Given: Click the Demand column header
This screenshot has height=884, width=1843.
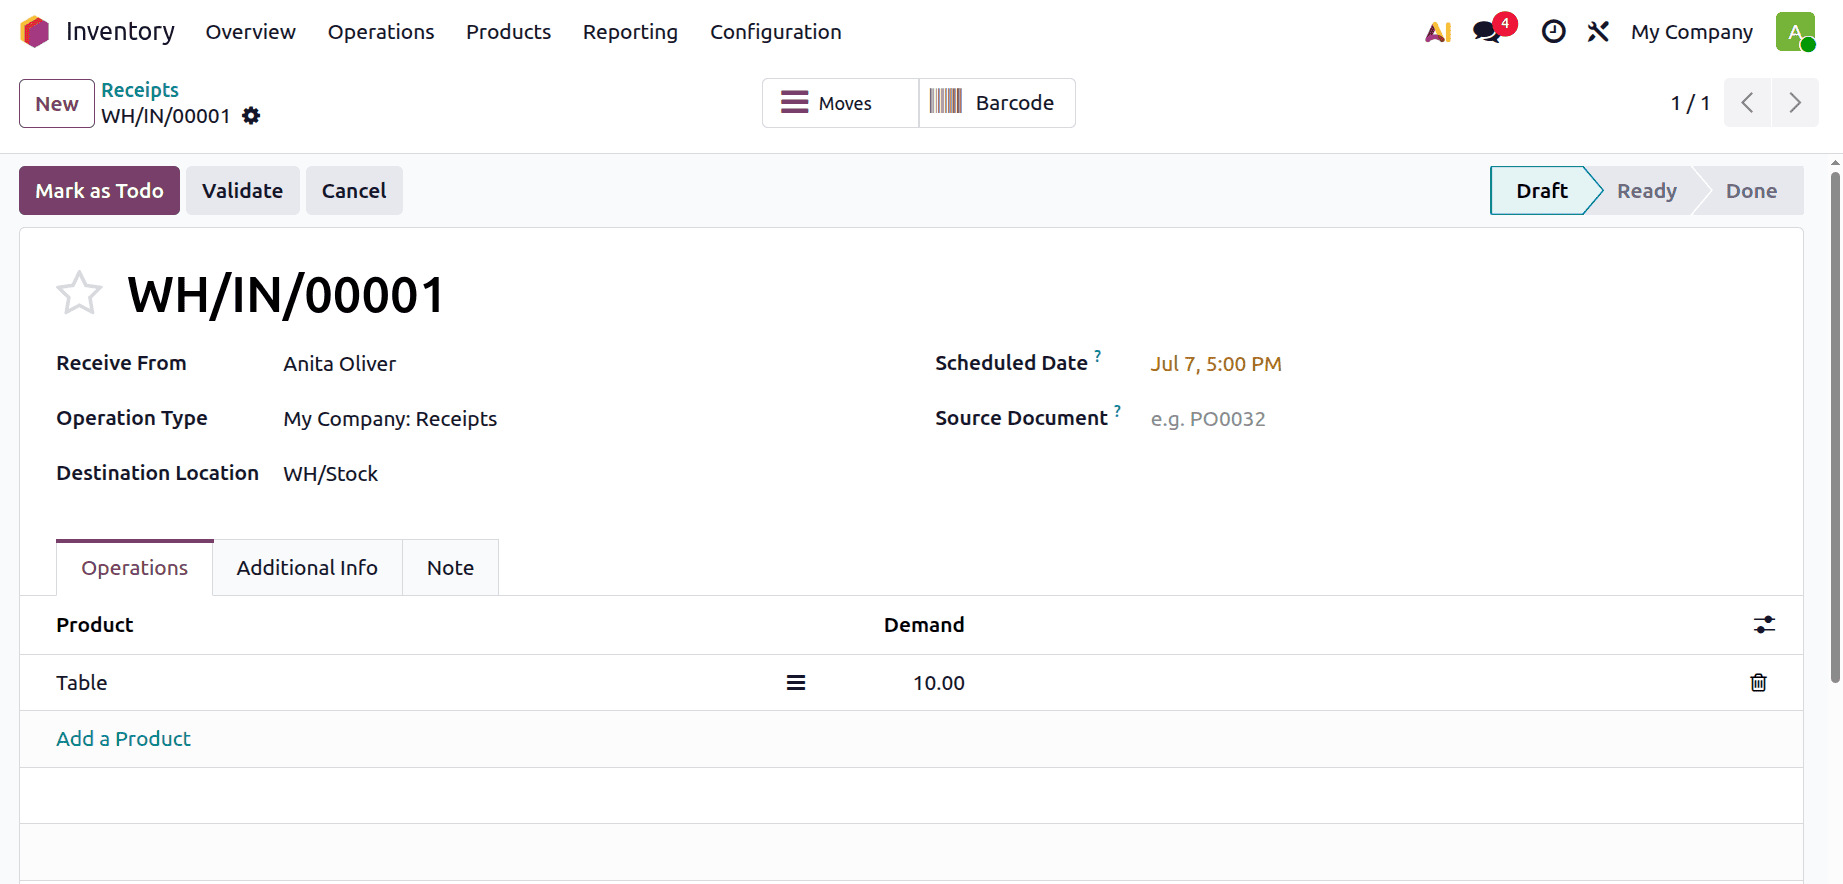Looking at the screenshot, I should coord(924,625).
